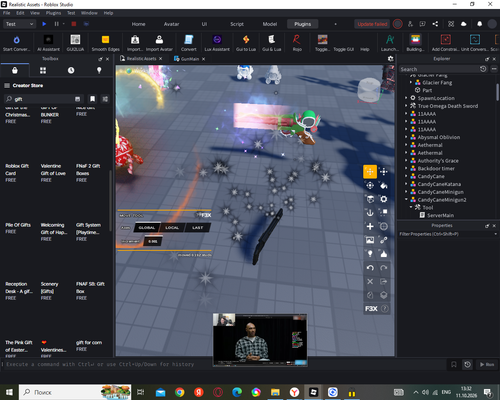Open Toolbox recent items tab

tap(71, 70)
